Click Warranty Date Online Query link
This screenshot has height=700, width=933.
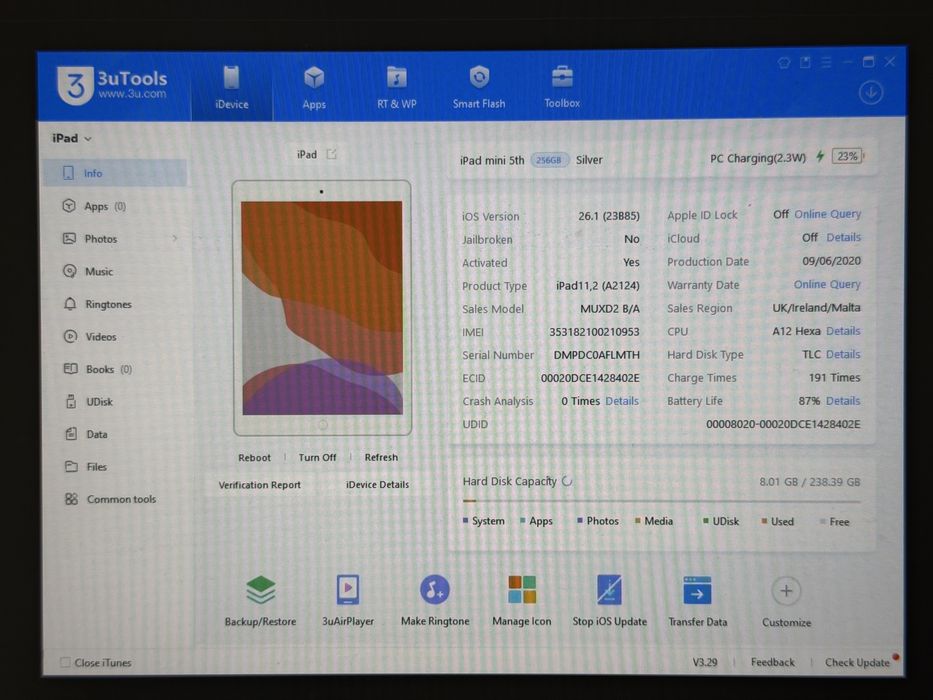[x=827, y=285]
